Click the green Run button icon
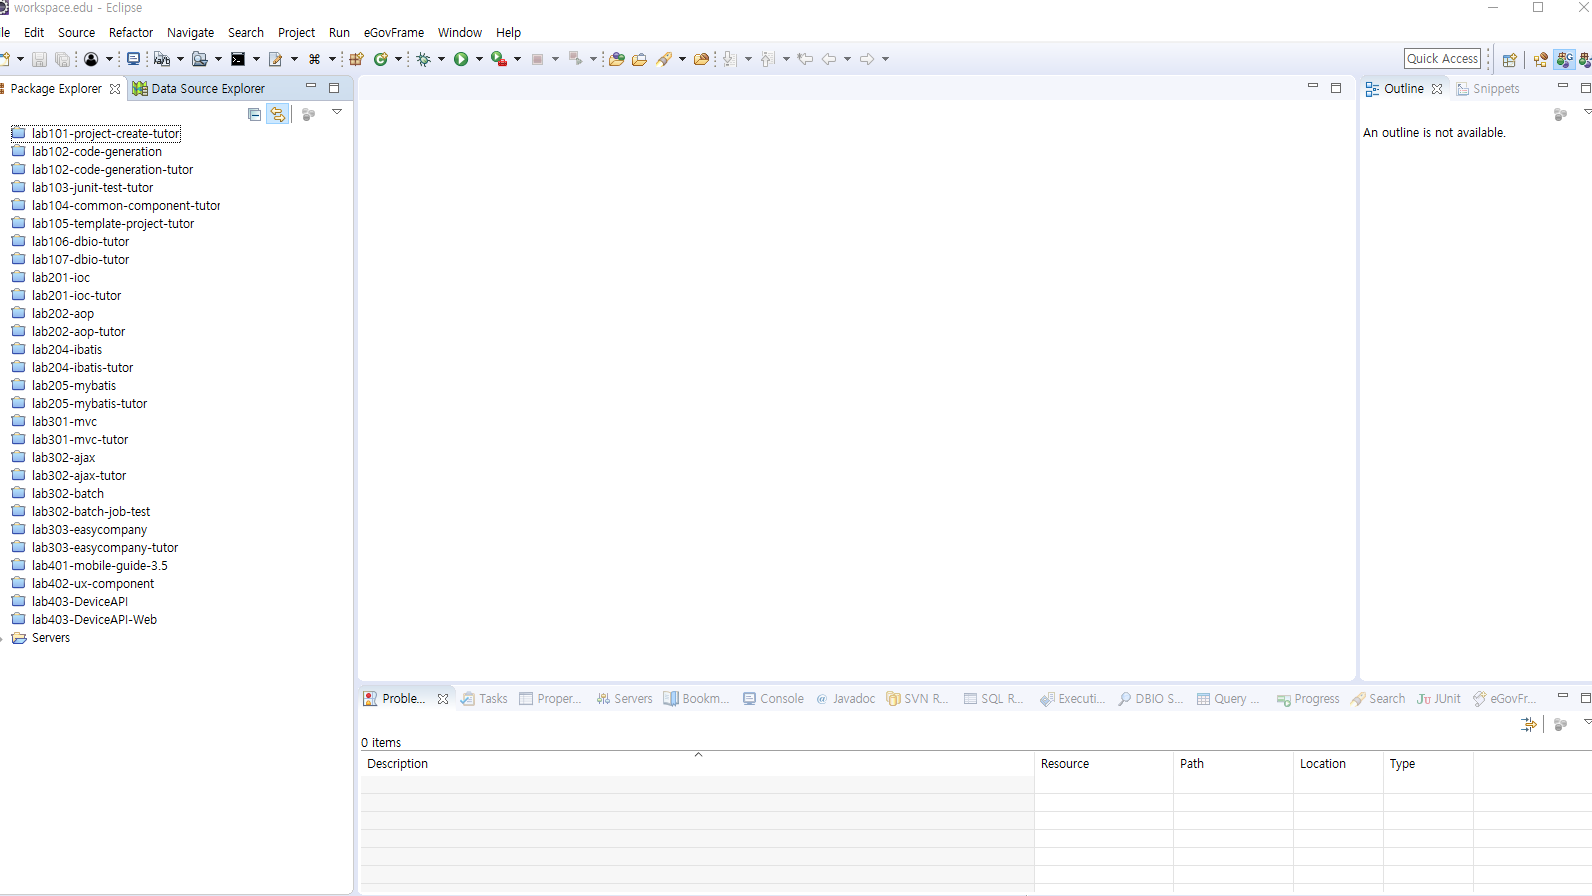The width and height of the screenshot is (1592, 896). click(461, 60)
